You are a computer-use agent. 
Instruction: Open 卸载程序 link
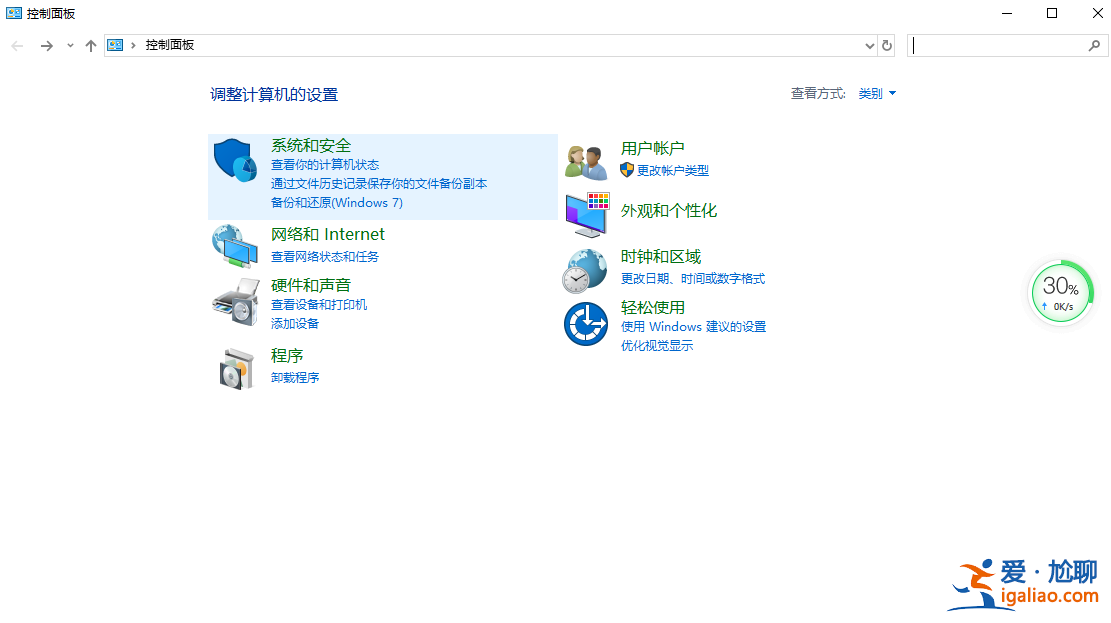click(295, 377)
